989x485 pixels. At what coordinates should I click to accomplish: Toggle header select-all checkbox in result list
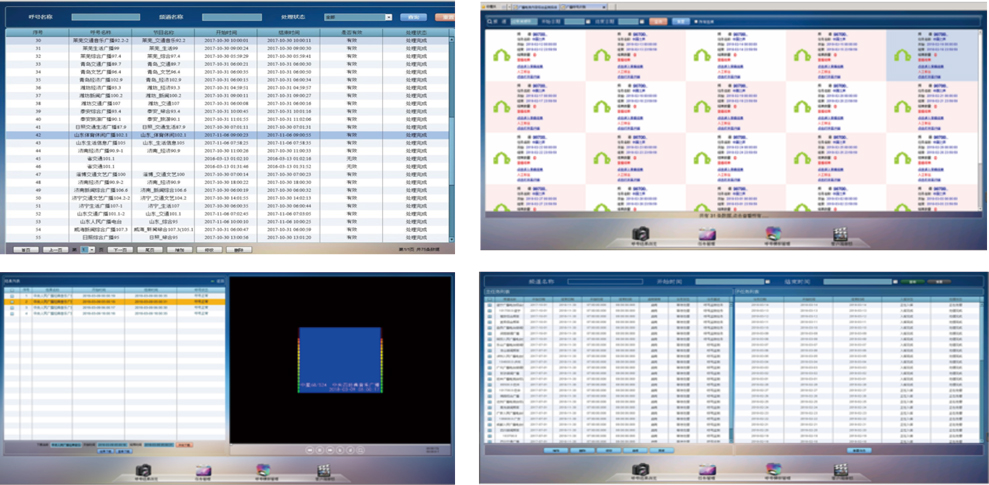[11, 291]
